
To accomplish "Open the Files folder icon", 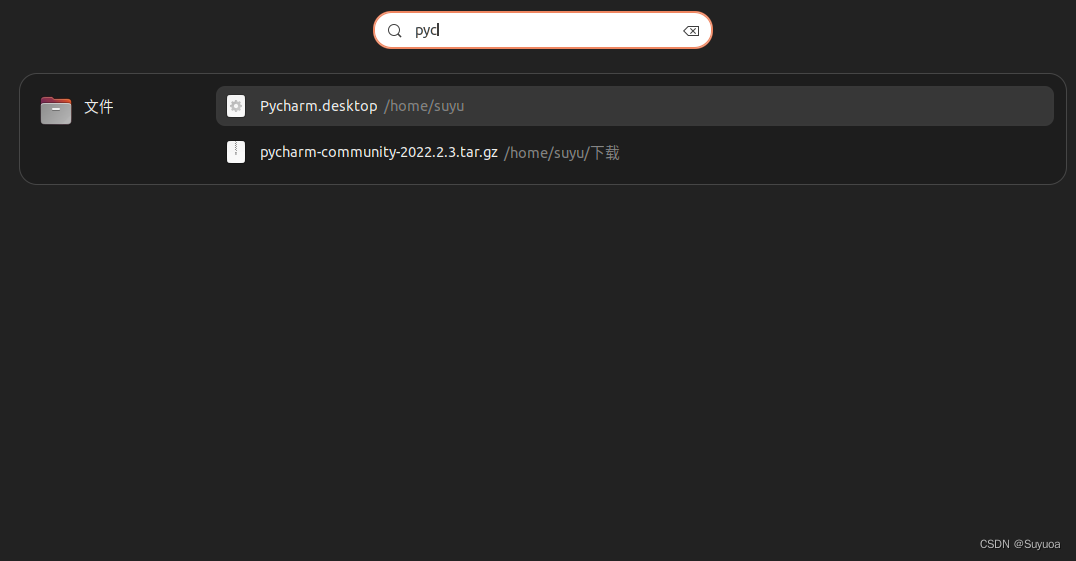I will click(x=56, y=110).
